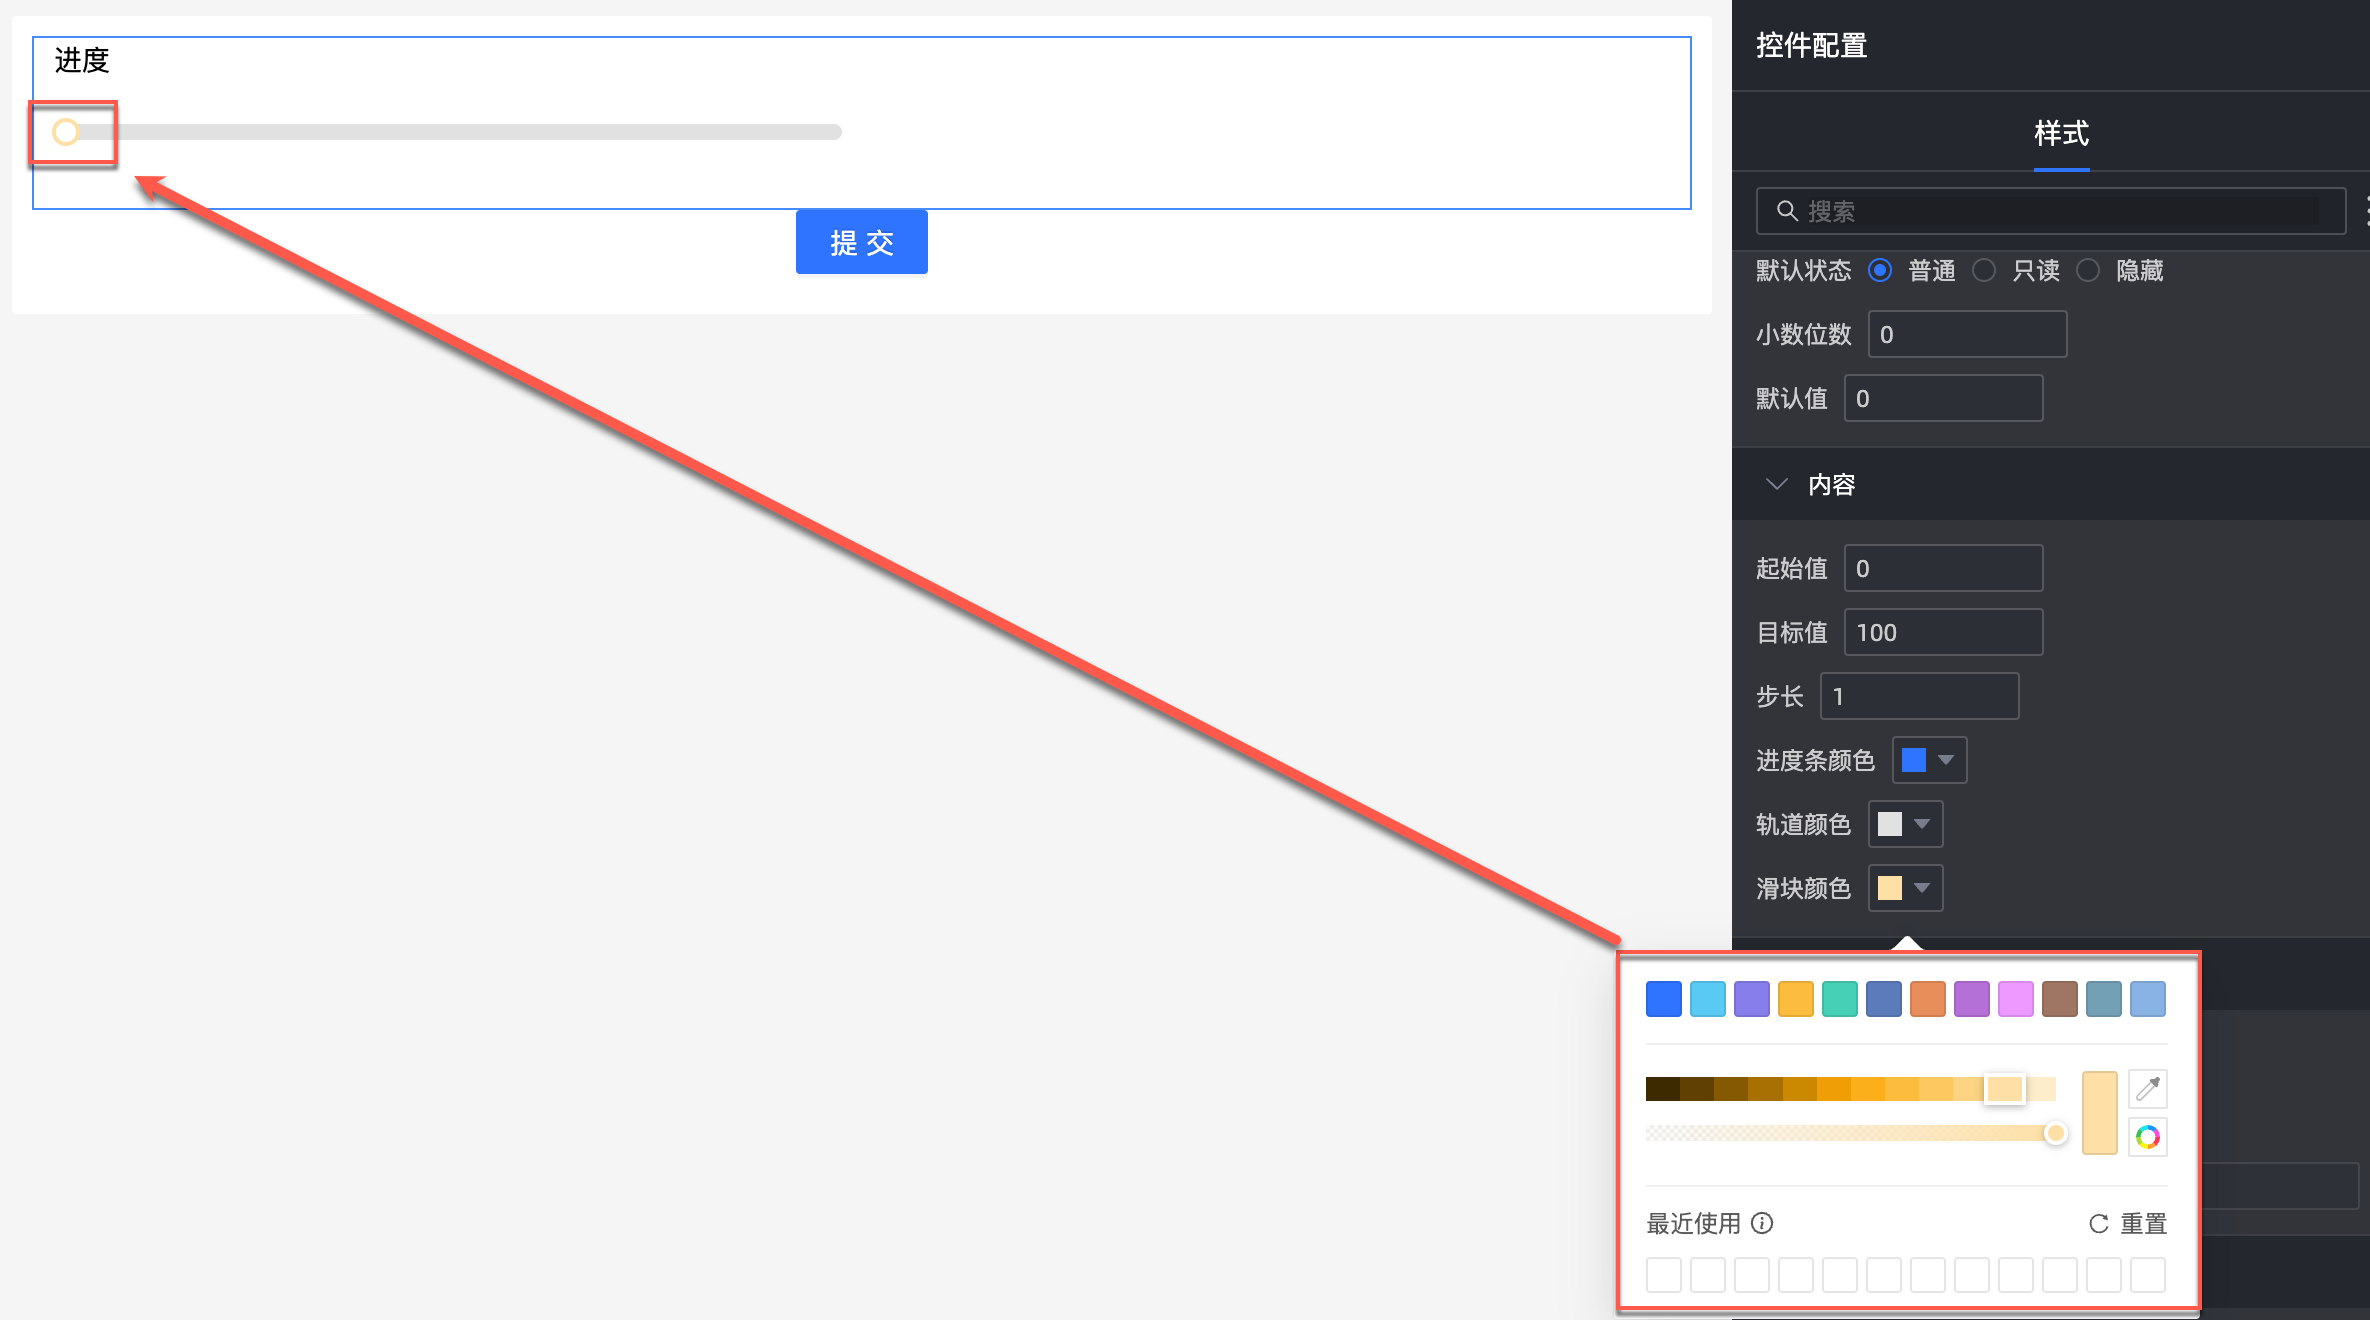Pick the teal green preset swatch
The width and height of the screenshot is (2370, 1324).
1839,999
